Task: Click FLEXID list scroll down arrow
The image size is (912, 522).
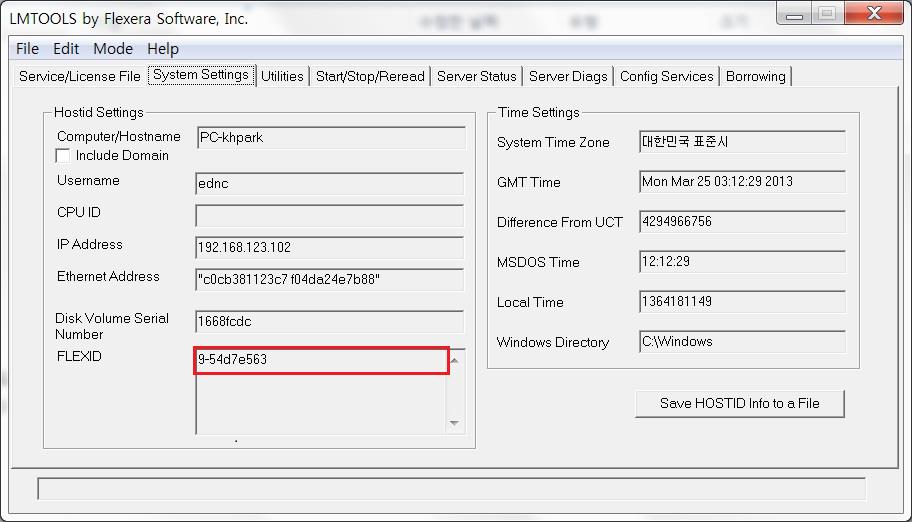Action: 455,423
